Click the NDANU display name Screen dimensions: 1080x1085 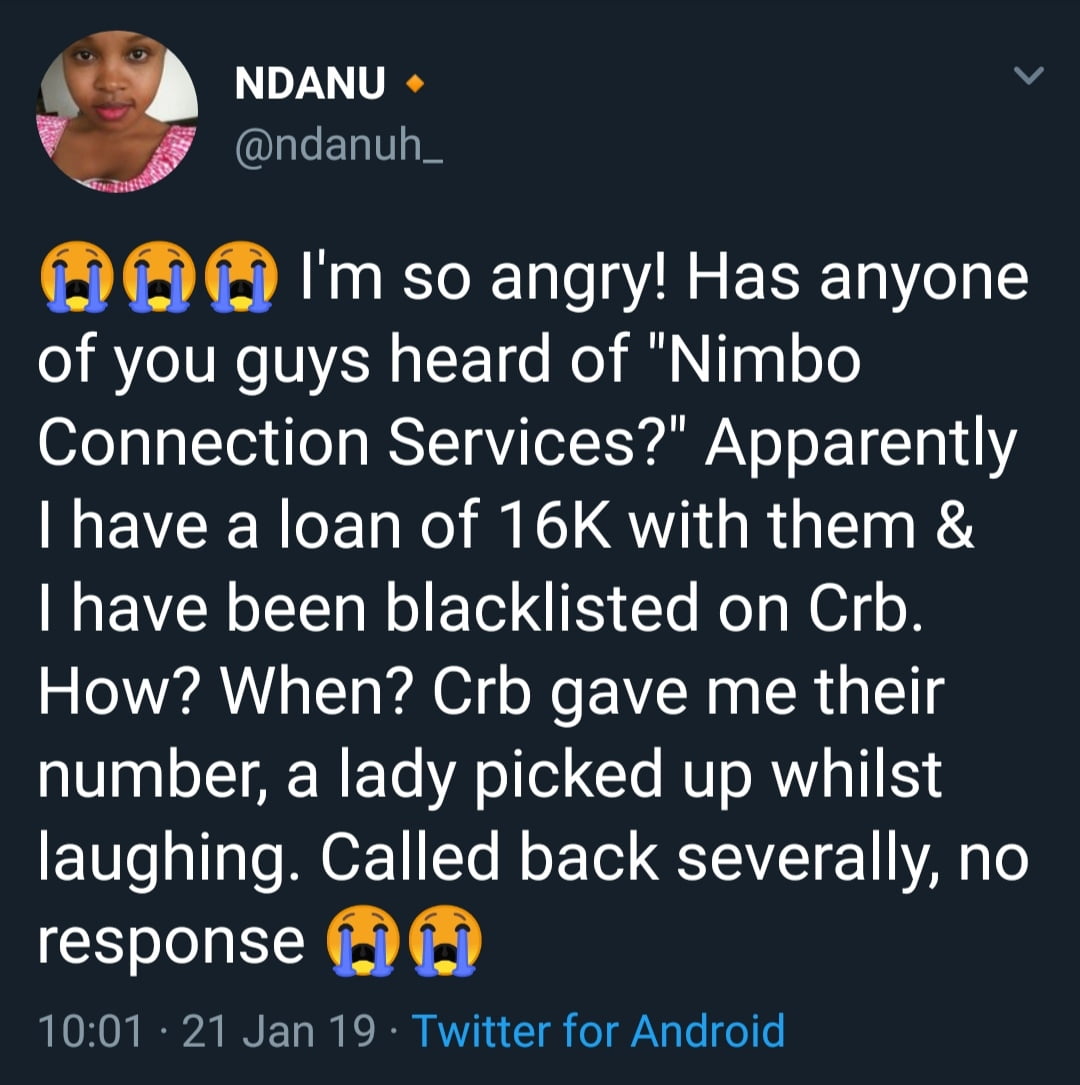(310, 85)
